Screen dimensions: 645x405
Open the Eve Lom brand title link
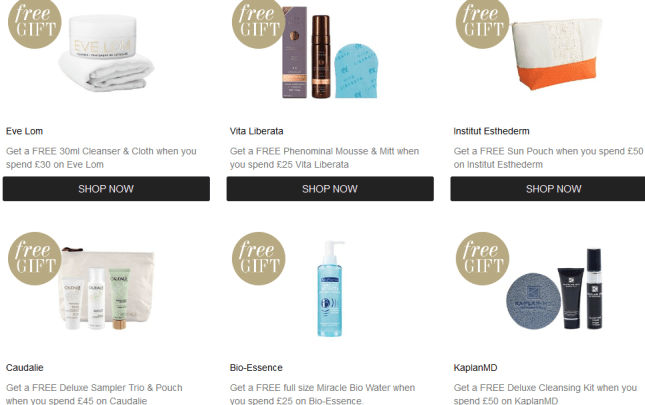coord(24,131)
